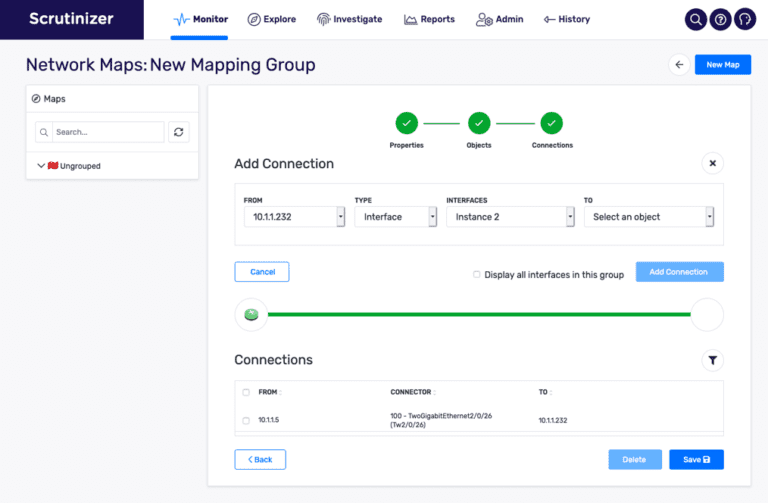
Task: Click the Properties step label
Action: [x=407, y=145]
